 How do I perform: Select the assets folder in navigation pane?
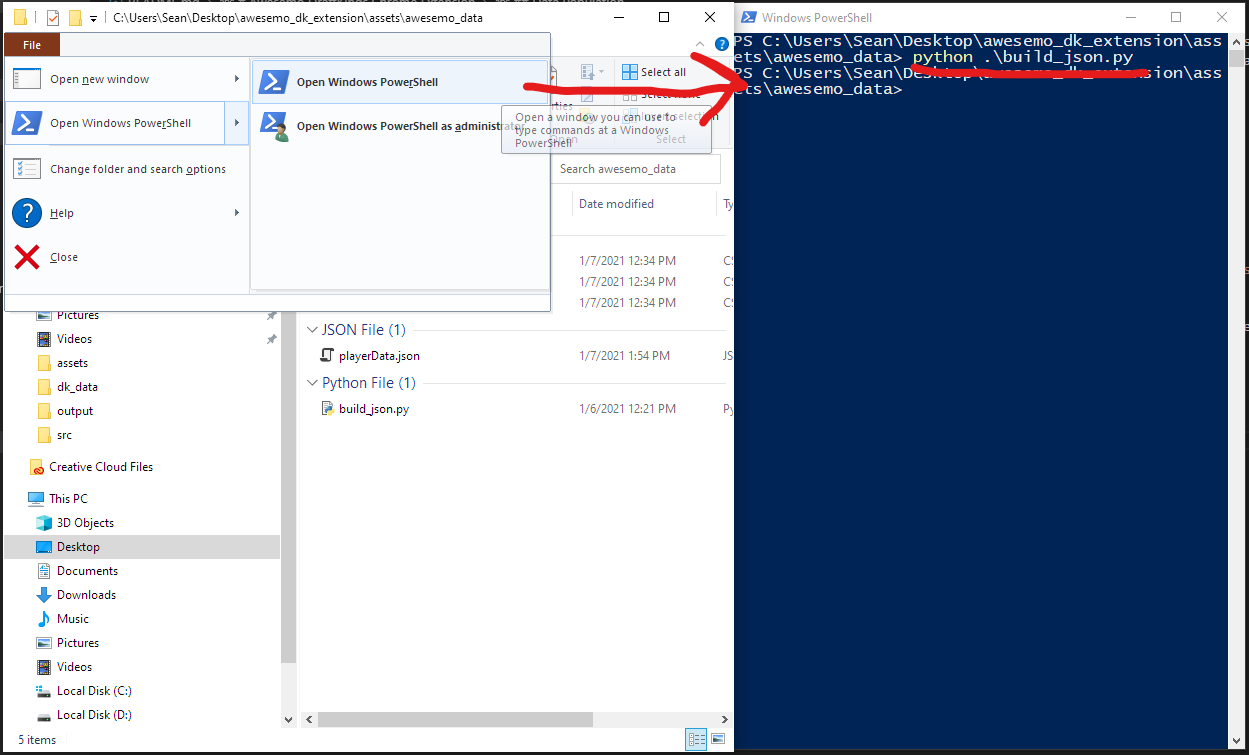tap(72, 363)
